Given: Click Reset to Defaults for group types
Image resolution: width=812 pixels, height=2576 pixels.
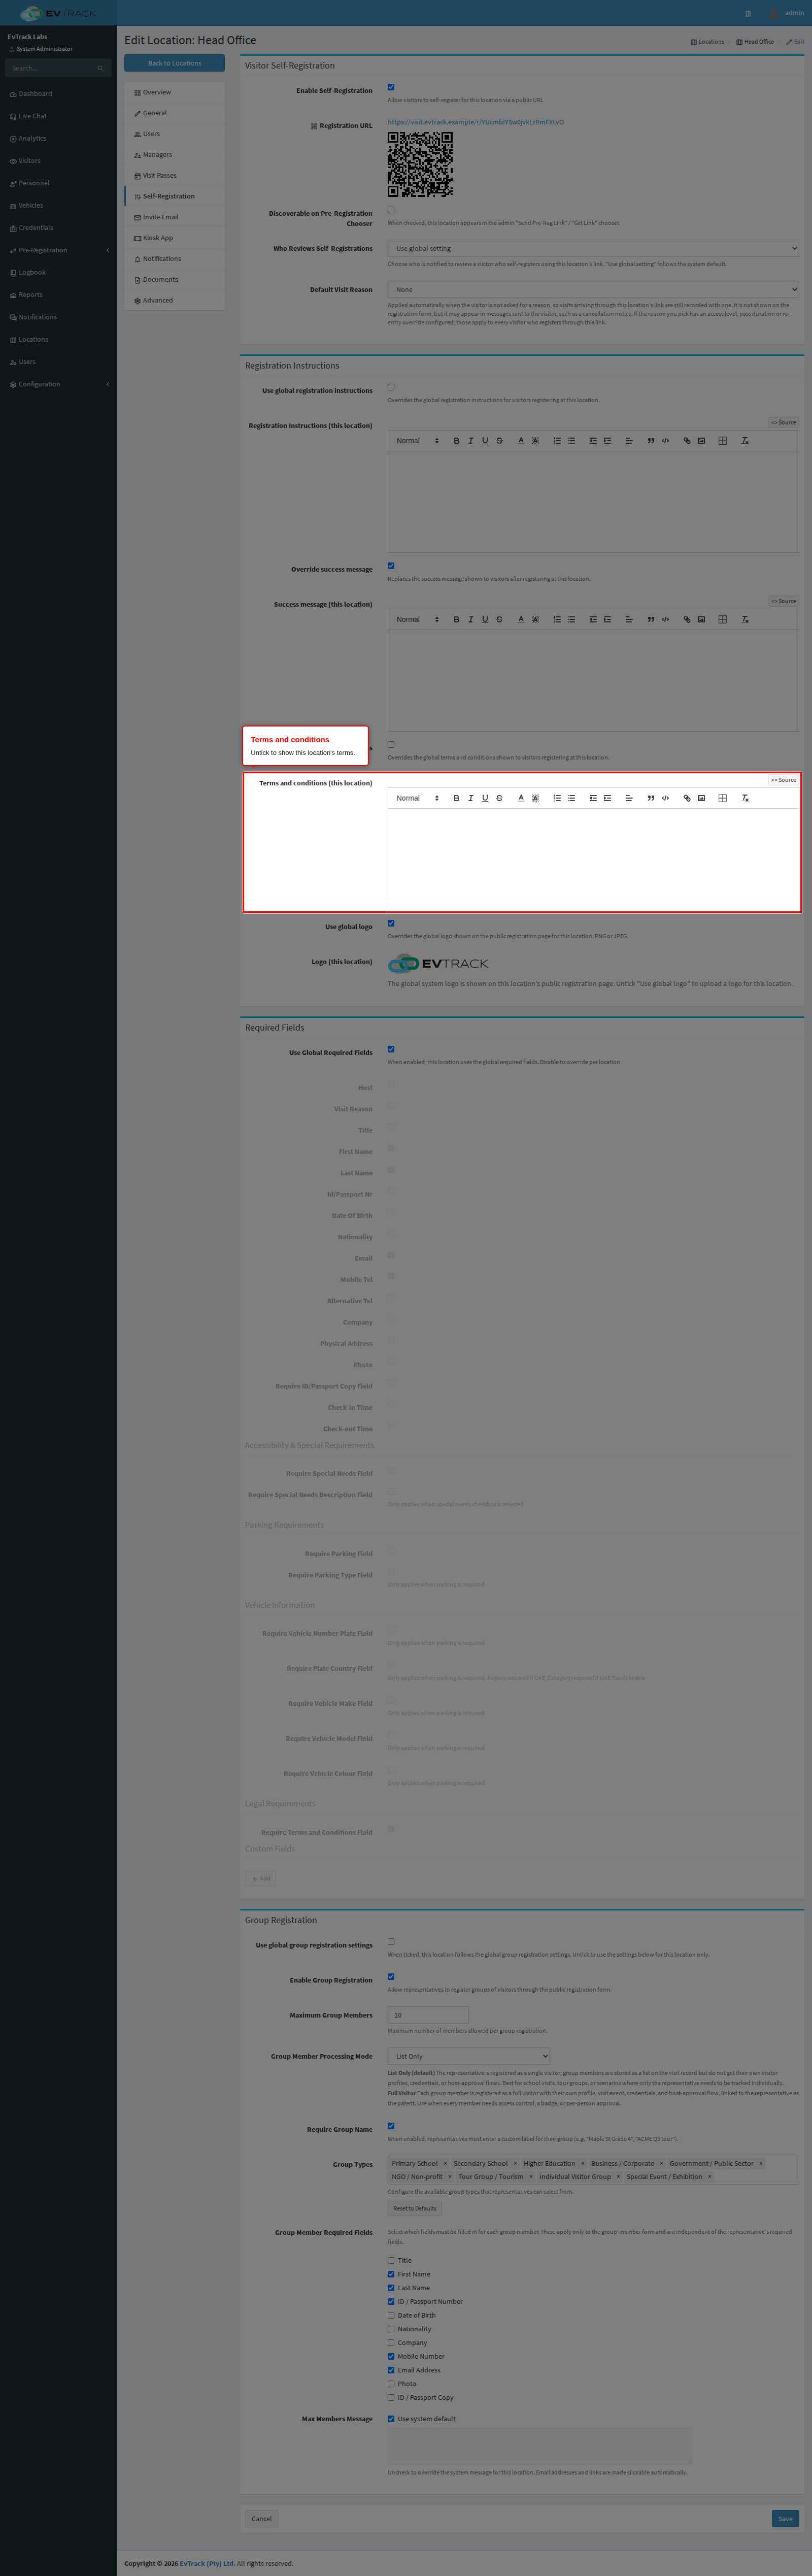Looking at the screenshot, I should [x=415, y=2208].
